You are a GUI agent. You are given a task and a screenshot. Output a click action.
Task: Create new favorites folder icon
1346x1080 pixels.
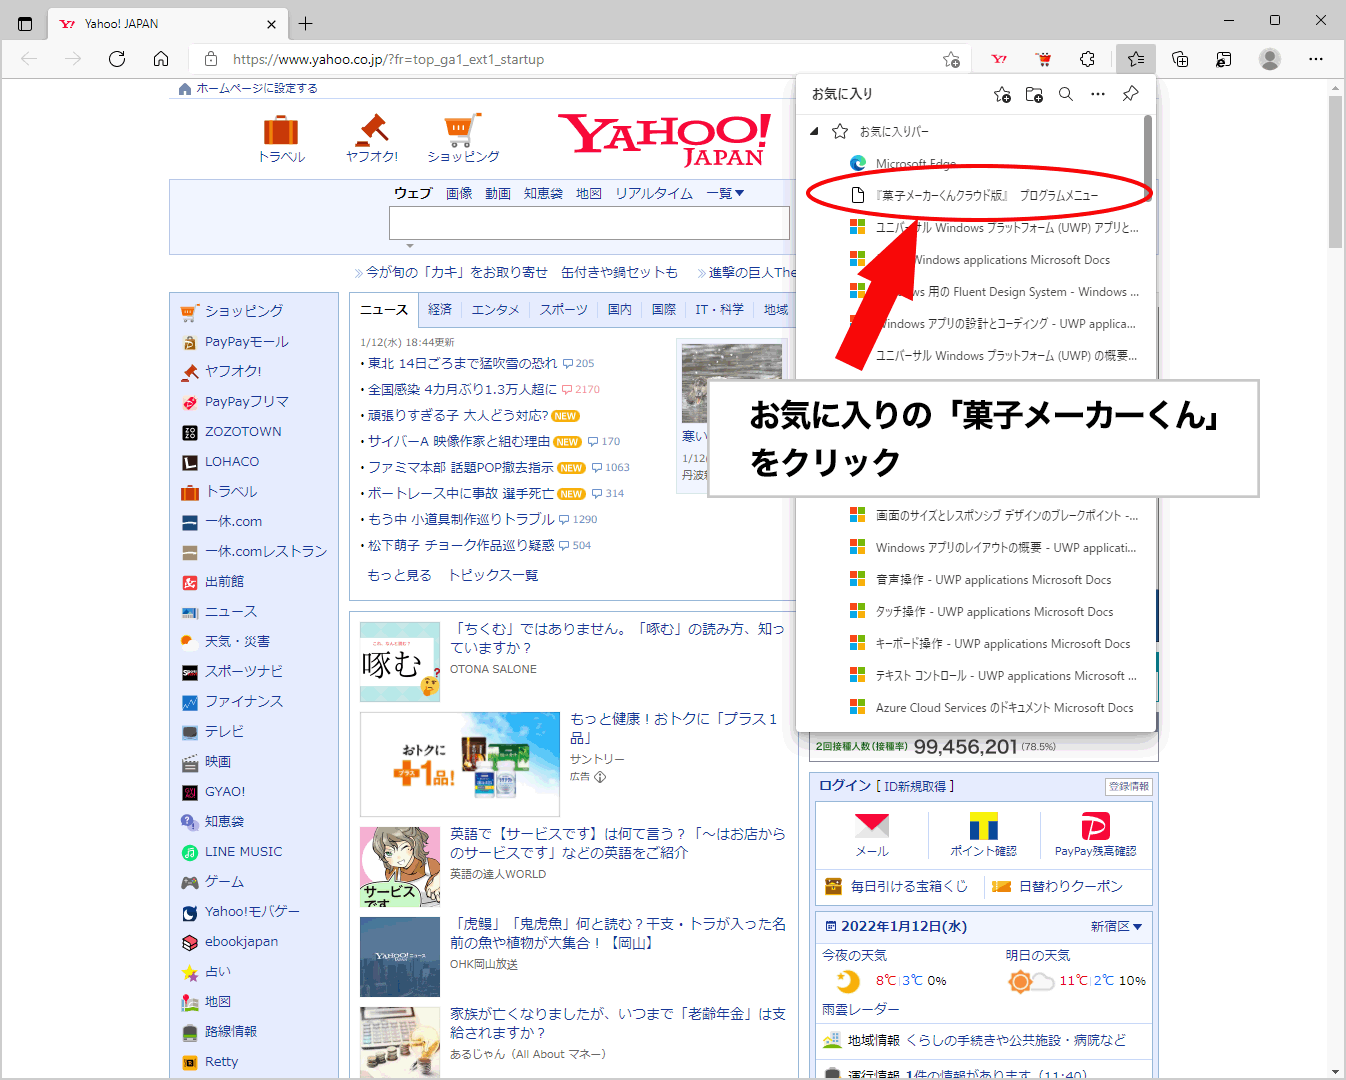coord(1034,94)
